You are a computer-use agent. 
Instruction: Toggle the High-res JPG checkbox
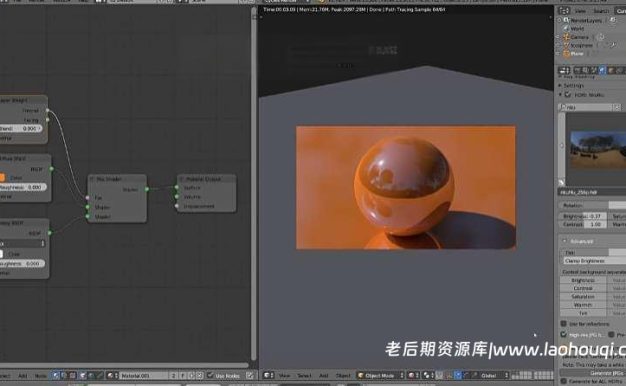[564, 334]
